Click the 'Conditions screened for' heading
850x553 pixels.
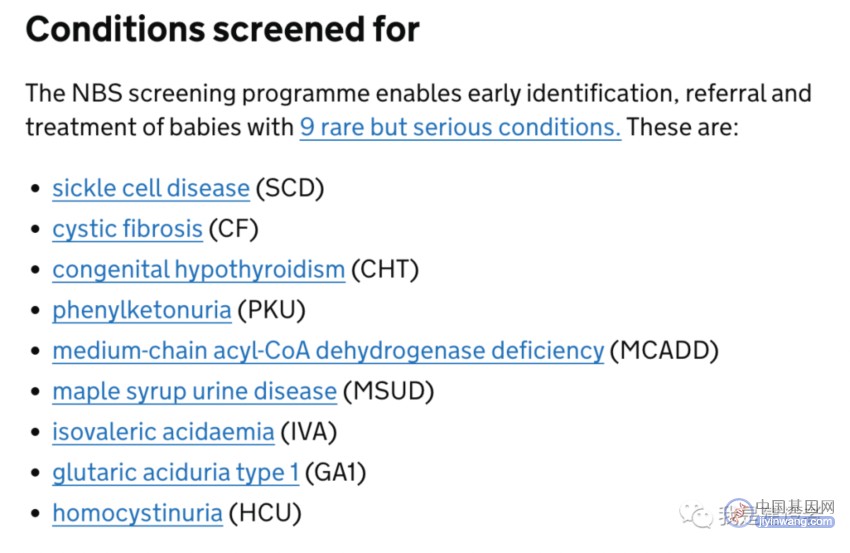coord(222,29)
